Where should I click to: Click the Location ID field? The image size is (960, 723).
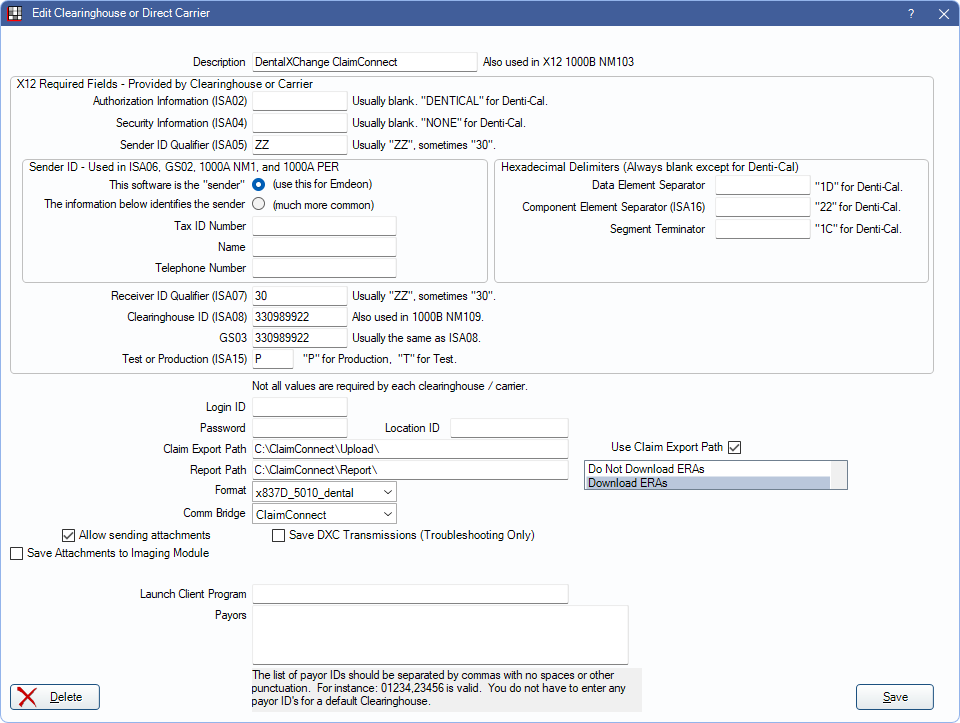tap(509, 428)
